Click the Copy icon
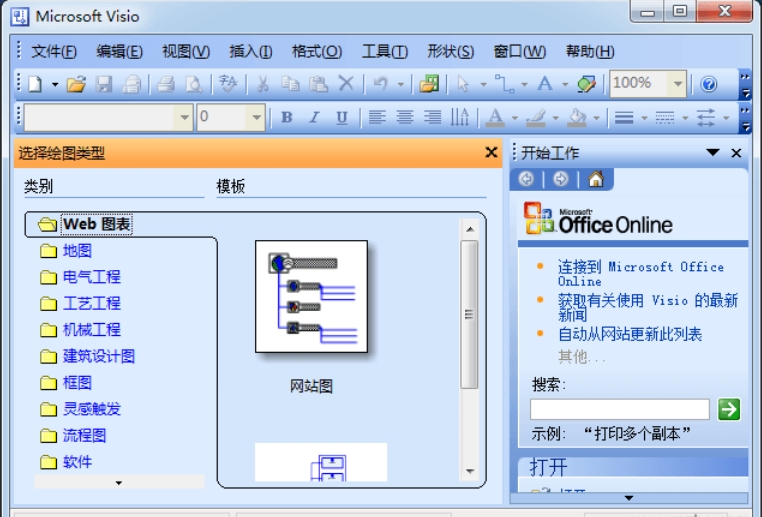The width and height of the screenshot is (762, 517). coord(291,84)
